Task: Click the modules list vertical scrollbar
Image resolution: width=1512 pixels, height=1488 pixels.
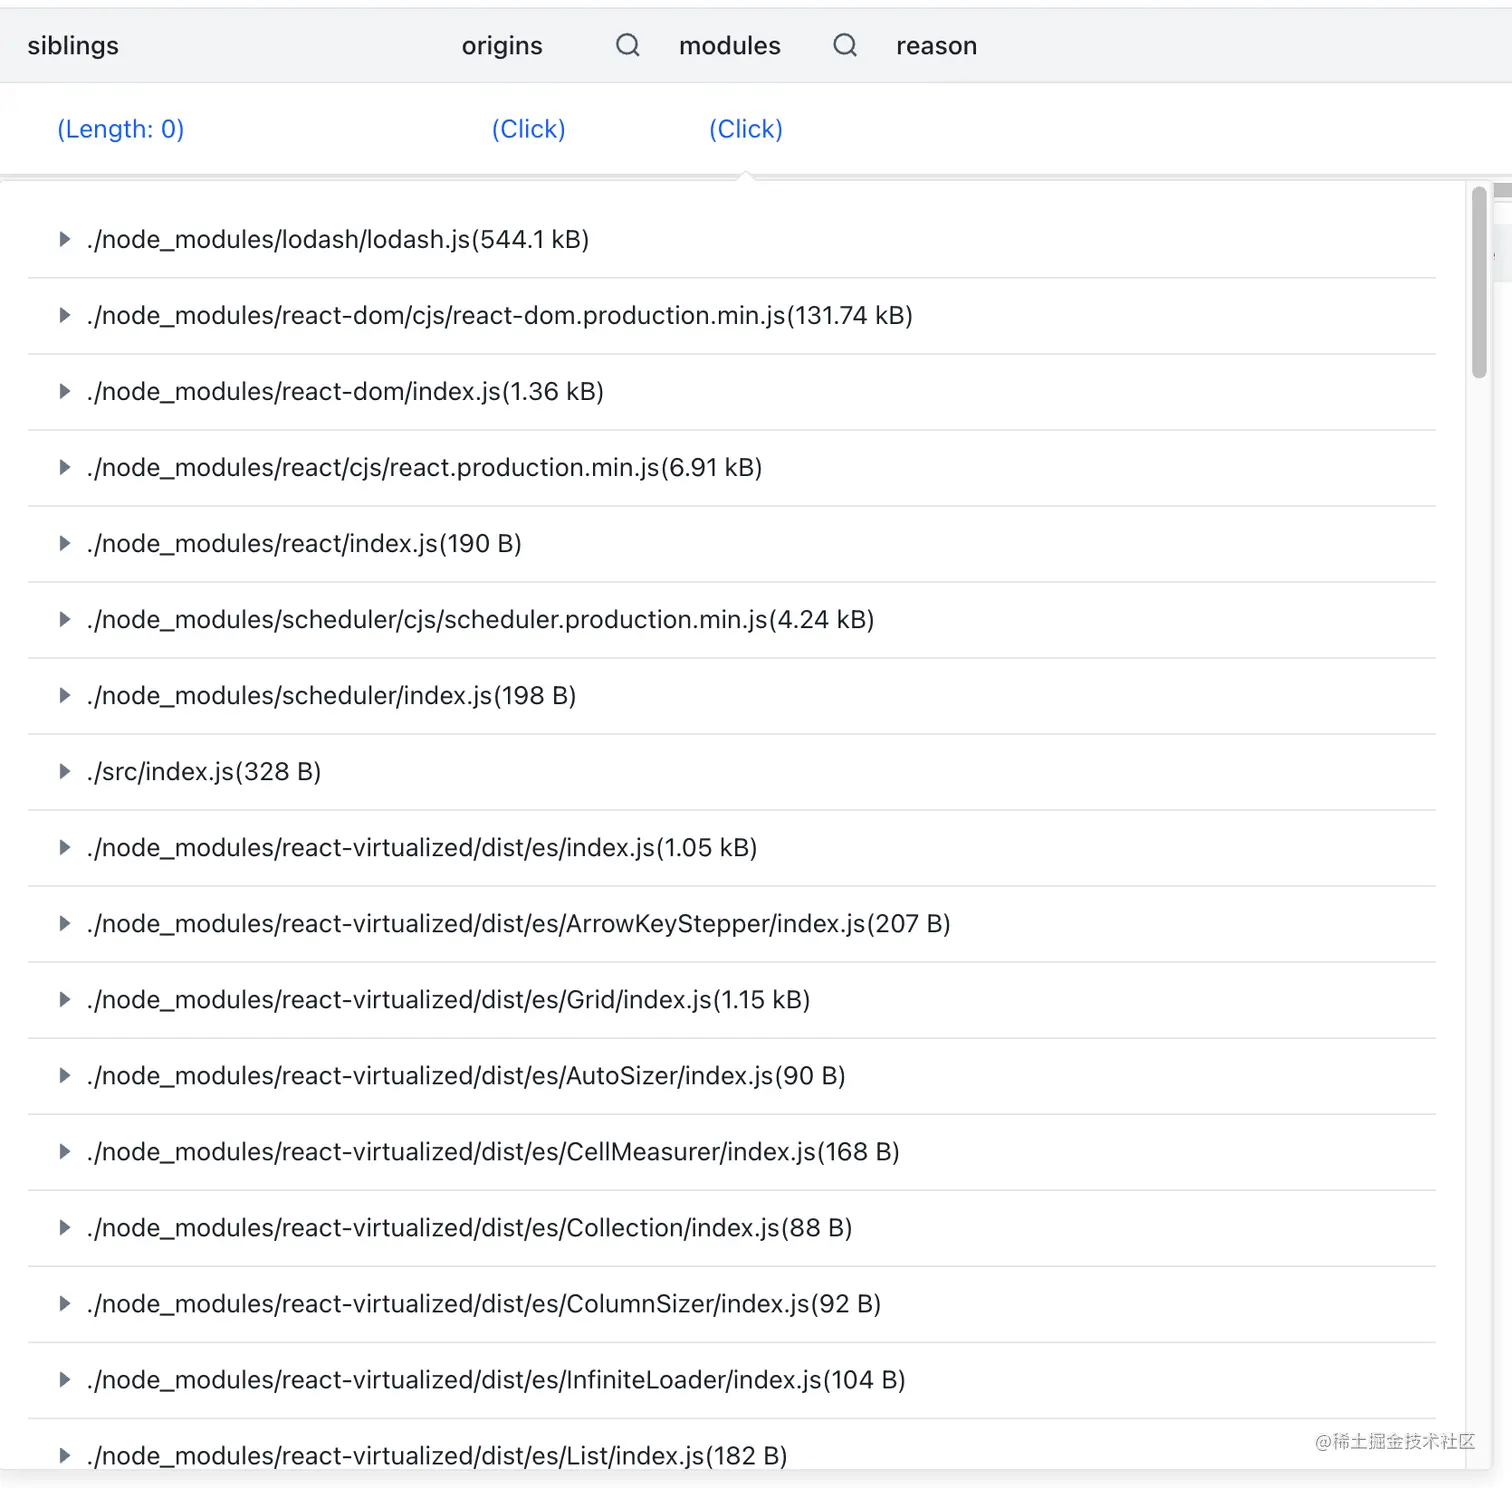Action: point(1479,283)
